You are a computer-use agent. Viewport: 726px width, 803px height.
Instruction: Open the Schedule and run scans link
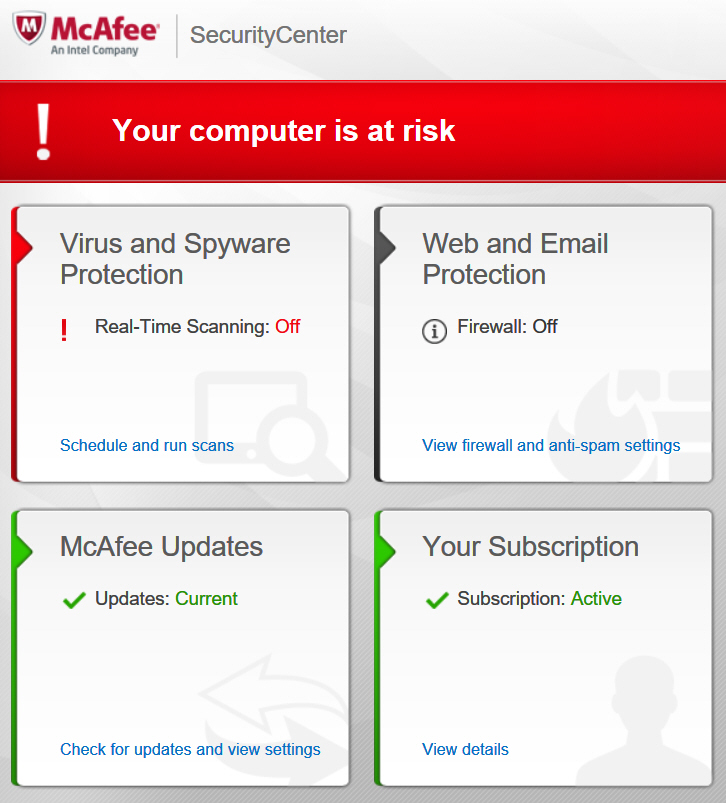147,446
